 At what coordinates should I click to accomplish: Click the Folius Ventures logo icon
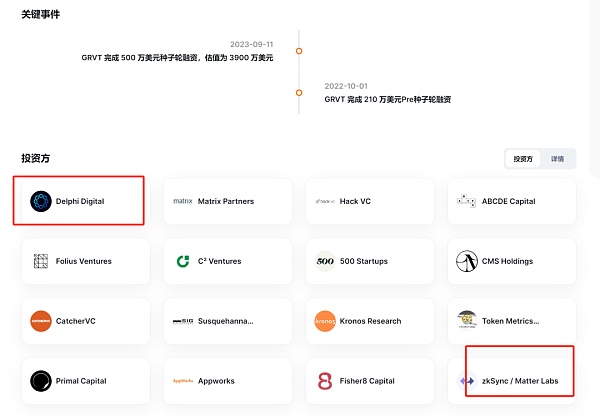(x=41, y=261)
